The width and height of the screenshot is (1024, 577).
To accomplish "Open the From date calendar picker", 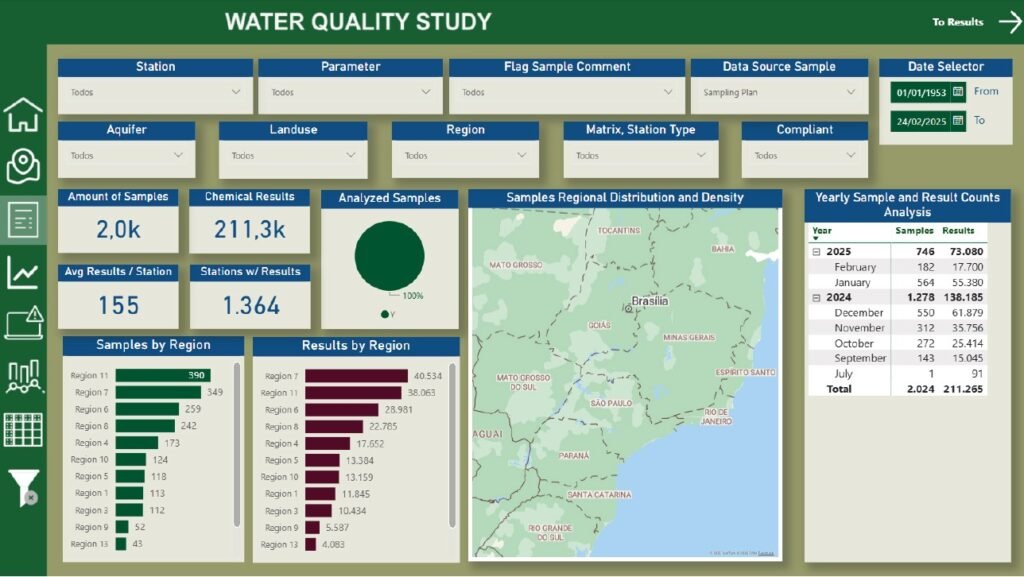I will pyautogui.click(x=958, y=91).
